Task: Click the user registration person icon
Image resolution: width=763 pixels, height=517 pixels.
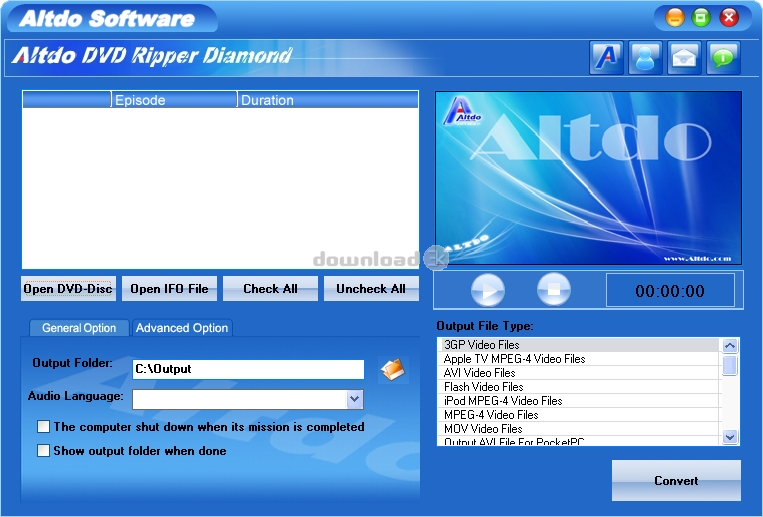Action: [645, 58]
